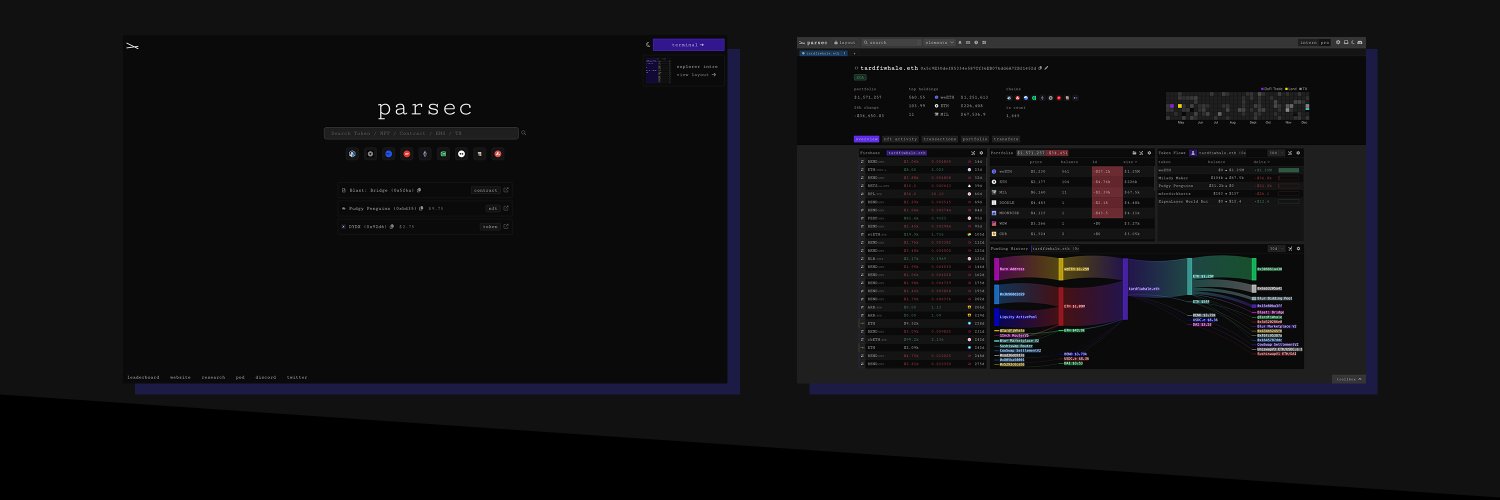Expand the time range dropdown in Token Flows
The width and height of the screenshot is (1500, 500).
pyautogui.click(x=1276, y=153)
